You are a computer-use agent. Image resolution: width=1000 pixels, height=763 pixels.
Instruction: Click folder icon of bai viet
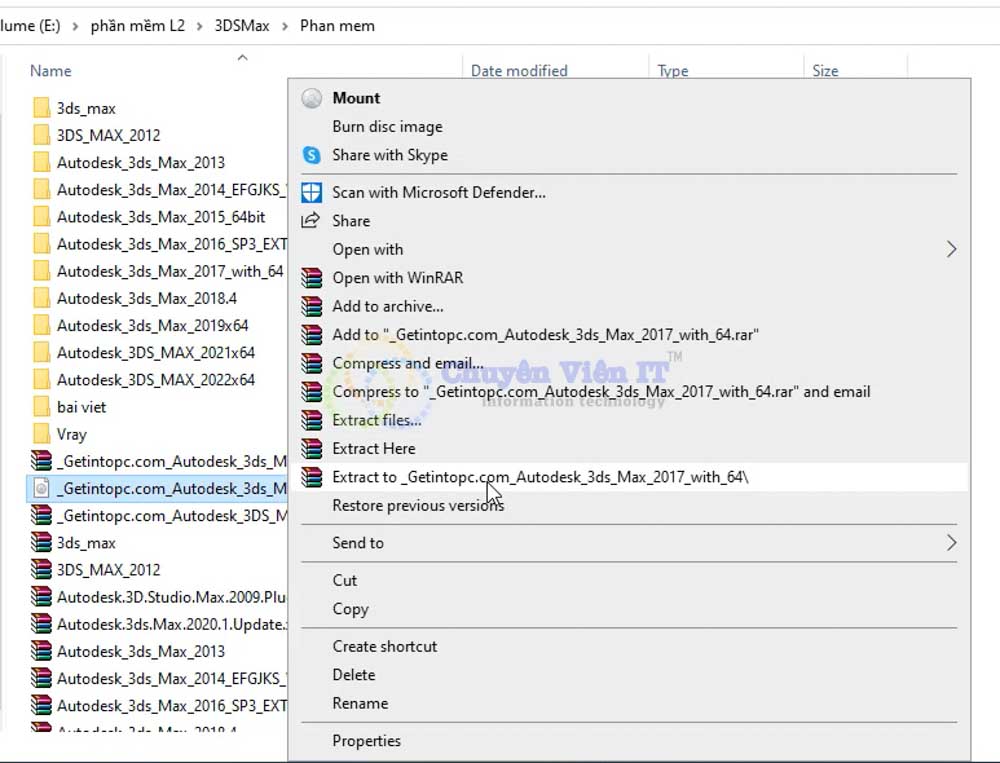41,407
